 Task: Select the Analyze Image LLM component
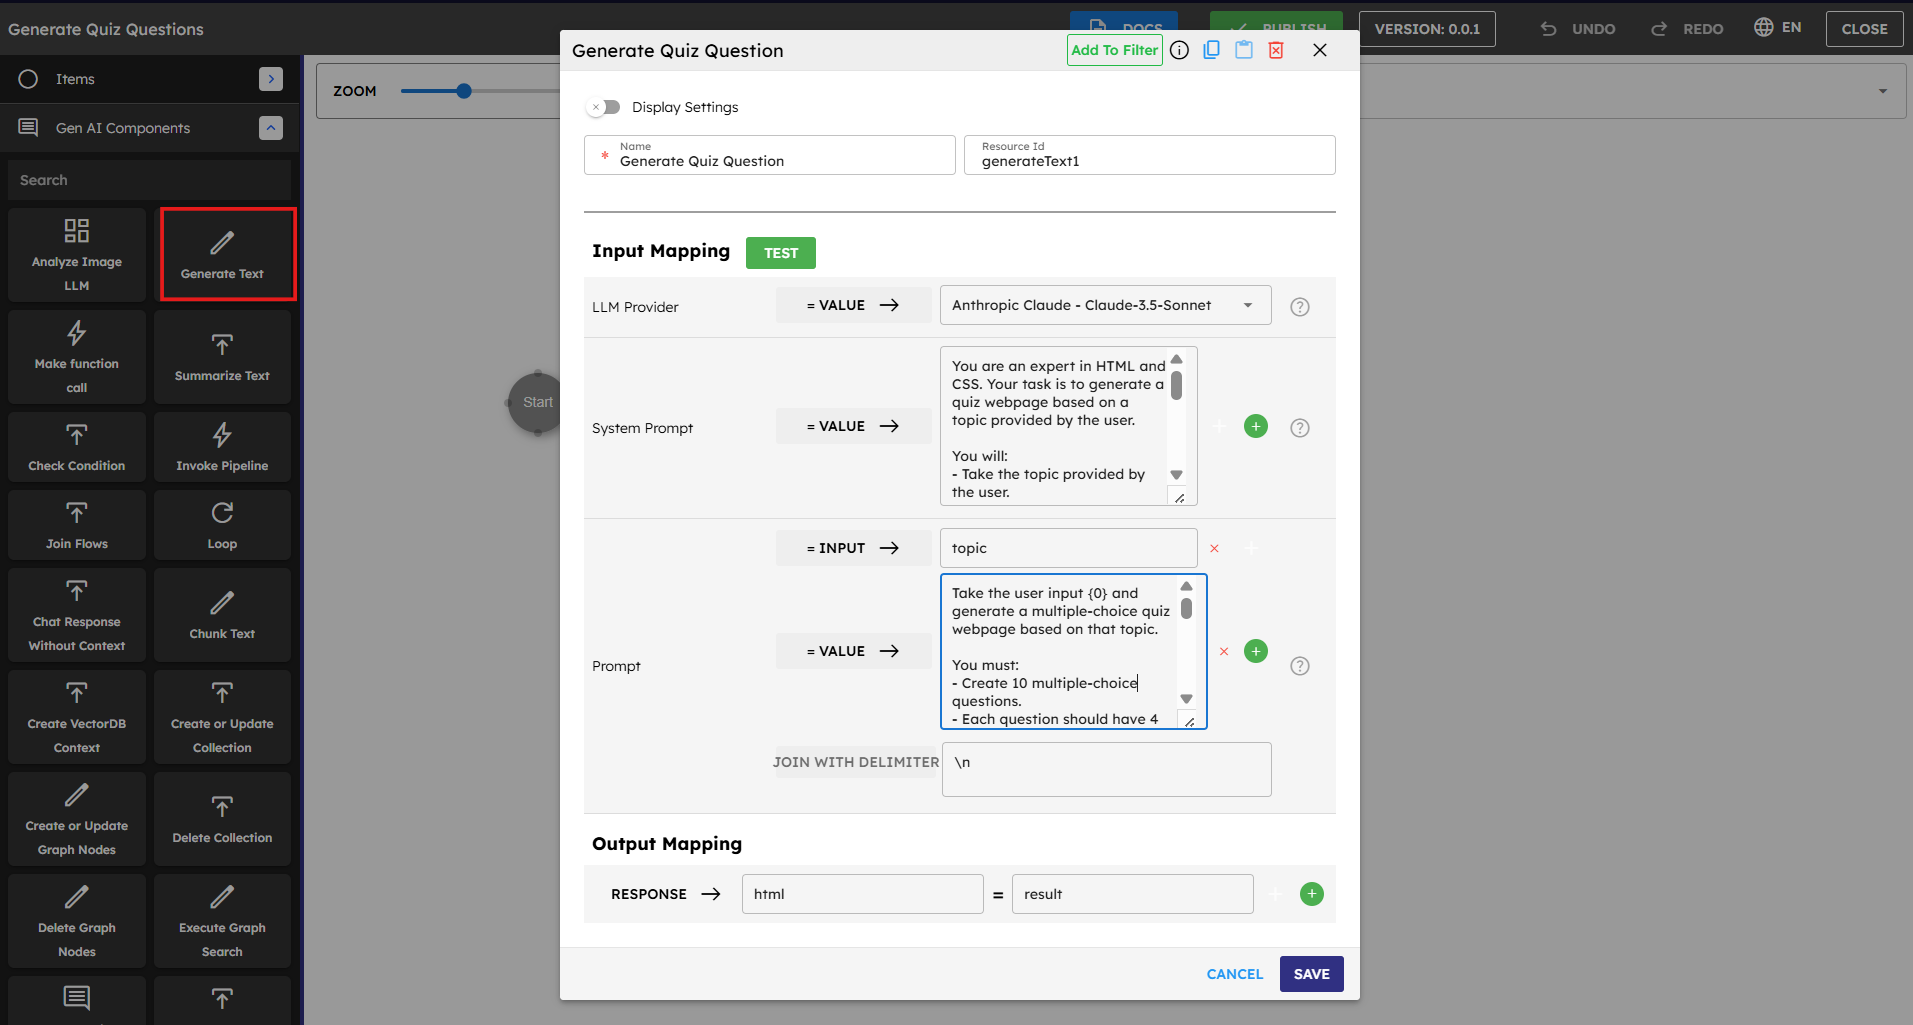click(x=77, y=255)
